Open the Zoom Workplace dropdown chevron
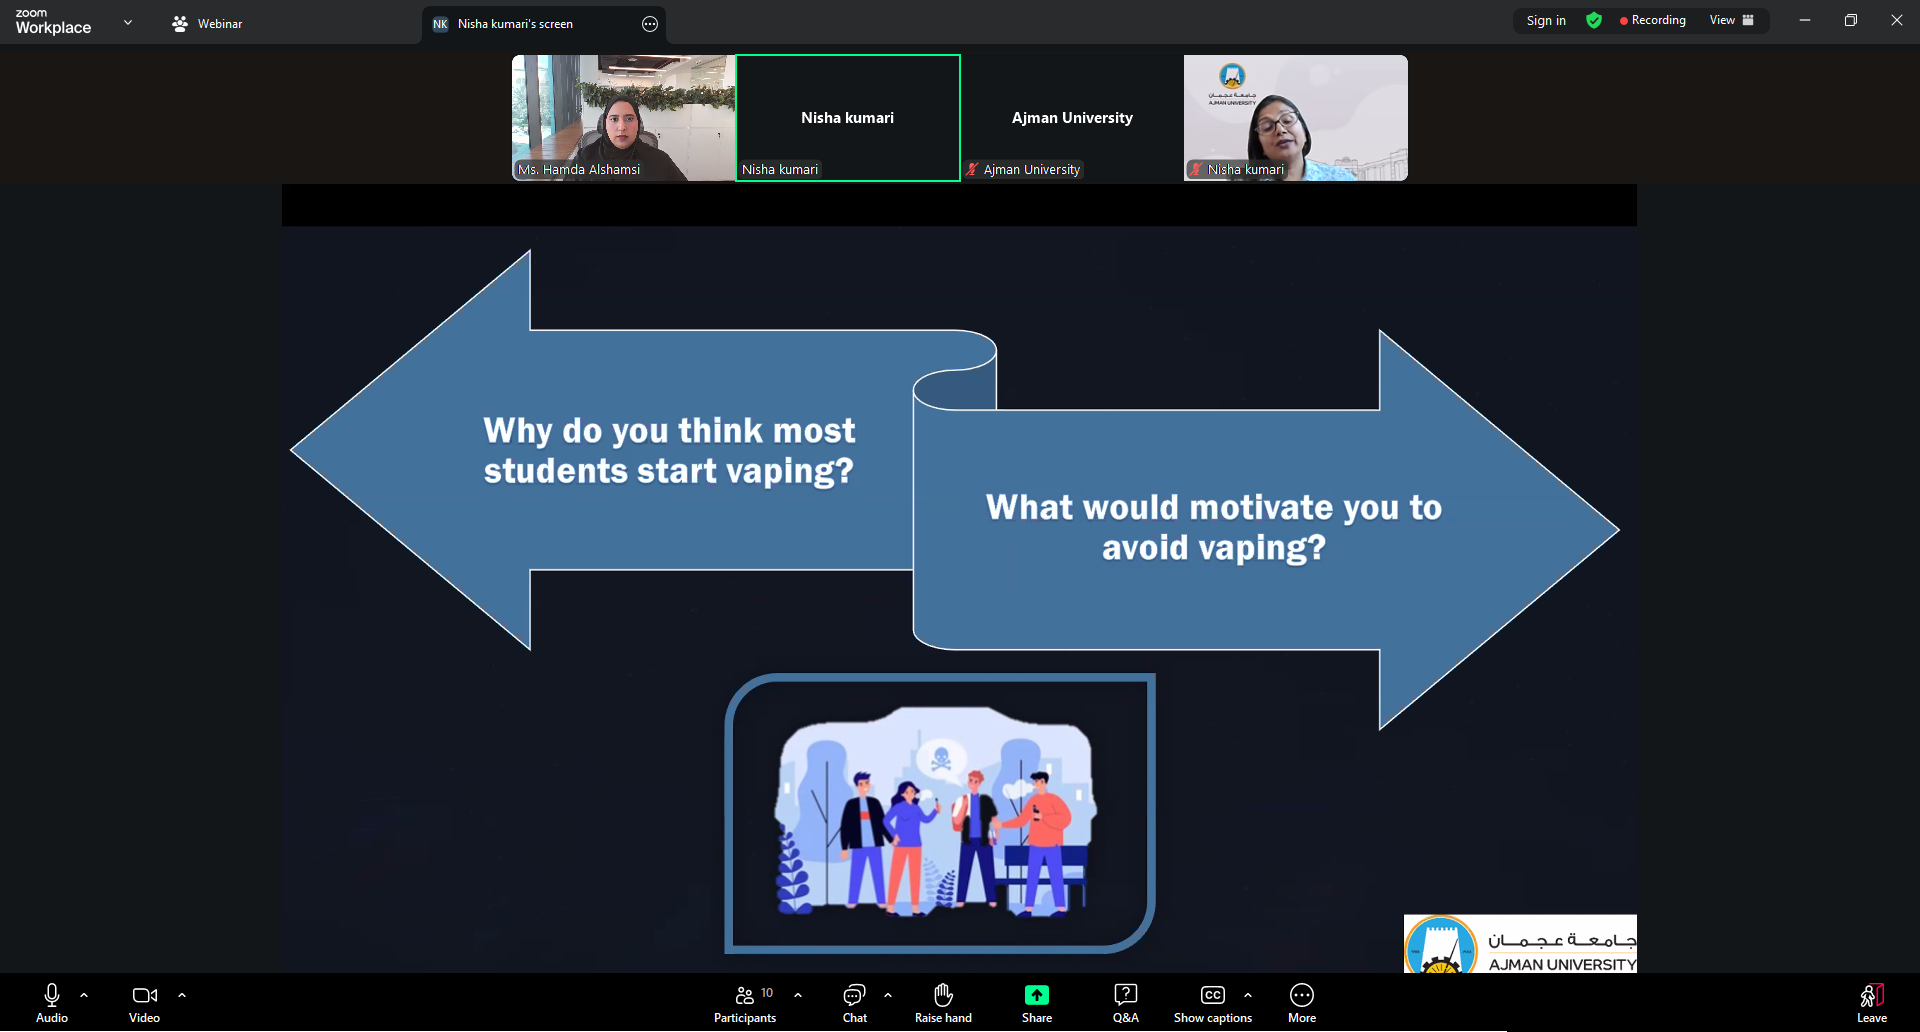Viewport: 1920px width, 1032px height. [128, 22]
